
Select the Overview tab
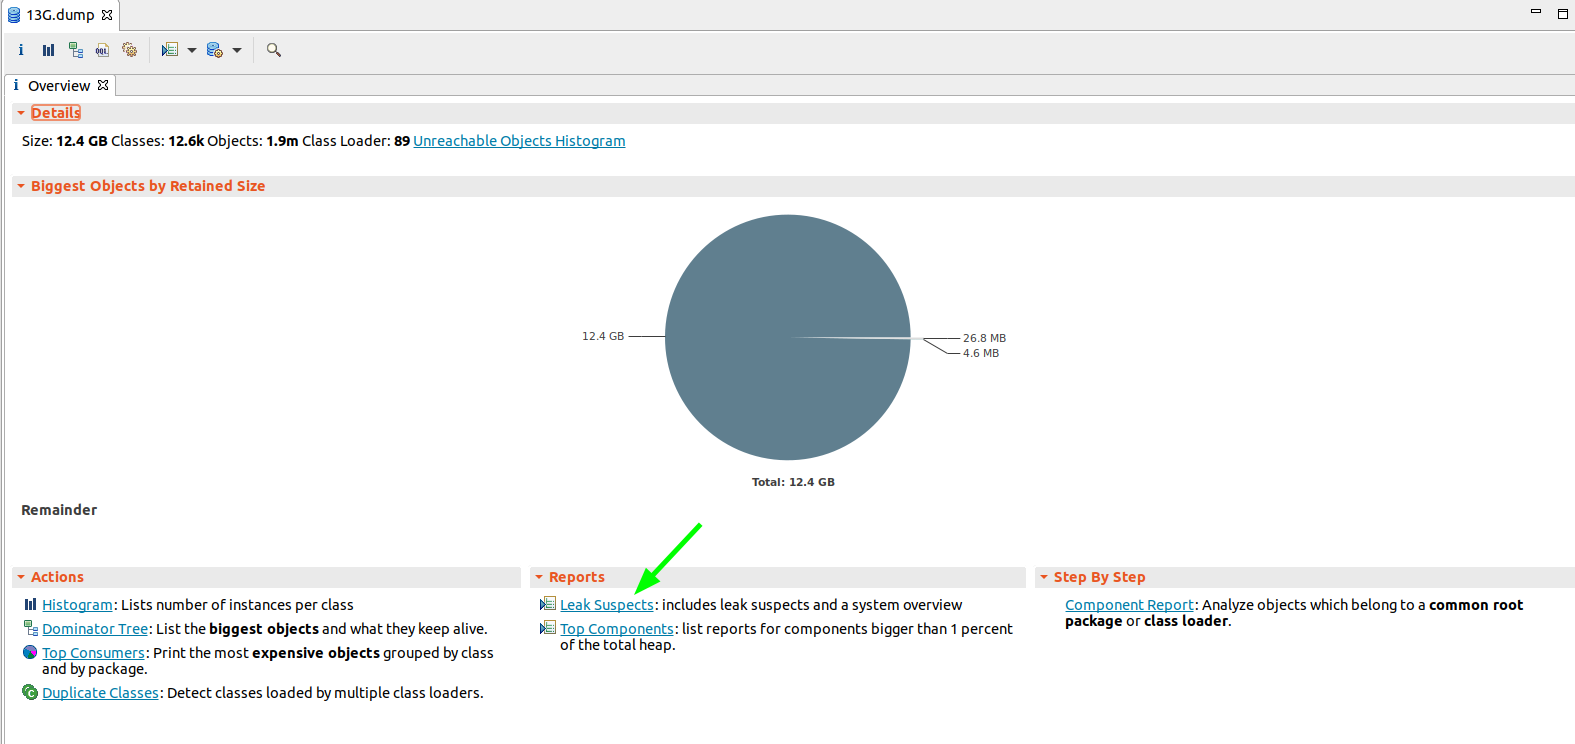pos(59,86)
